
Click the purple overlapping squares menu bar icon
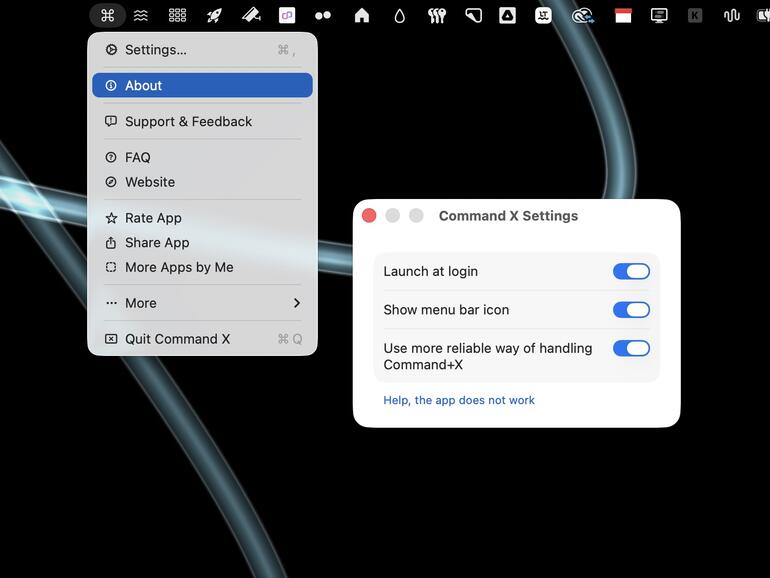point(287,16)
